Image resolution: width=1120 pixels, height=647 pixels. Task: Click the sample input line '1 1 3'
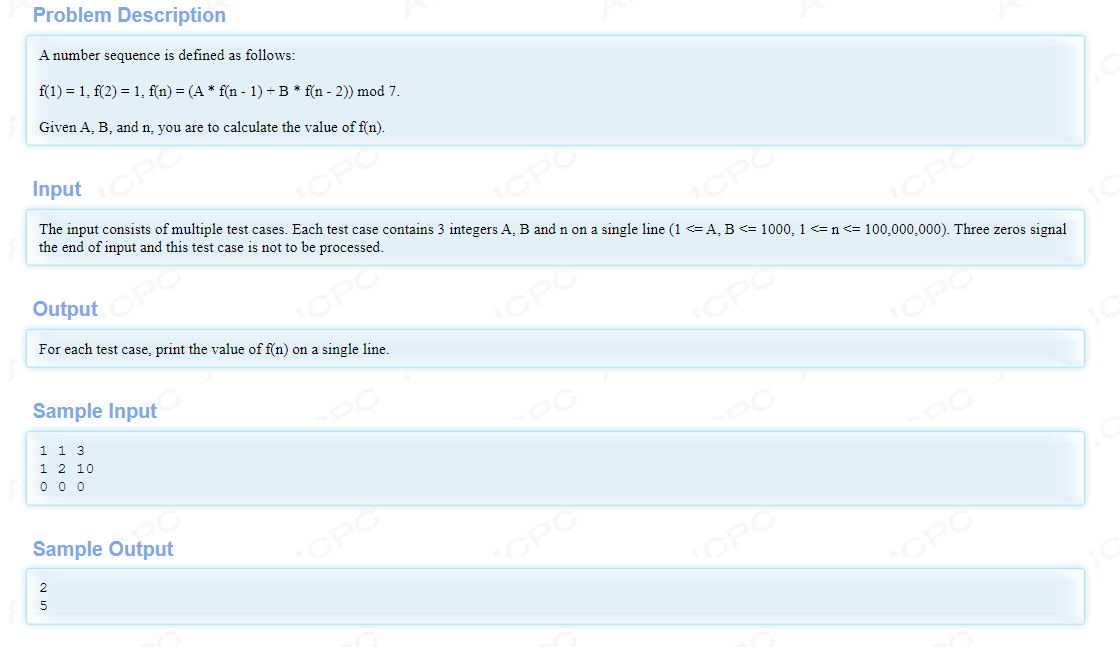pyautogui.click(x=62, y=451)
